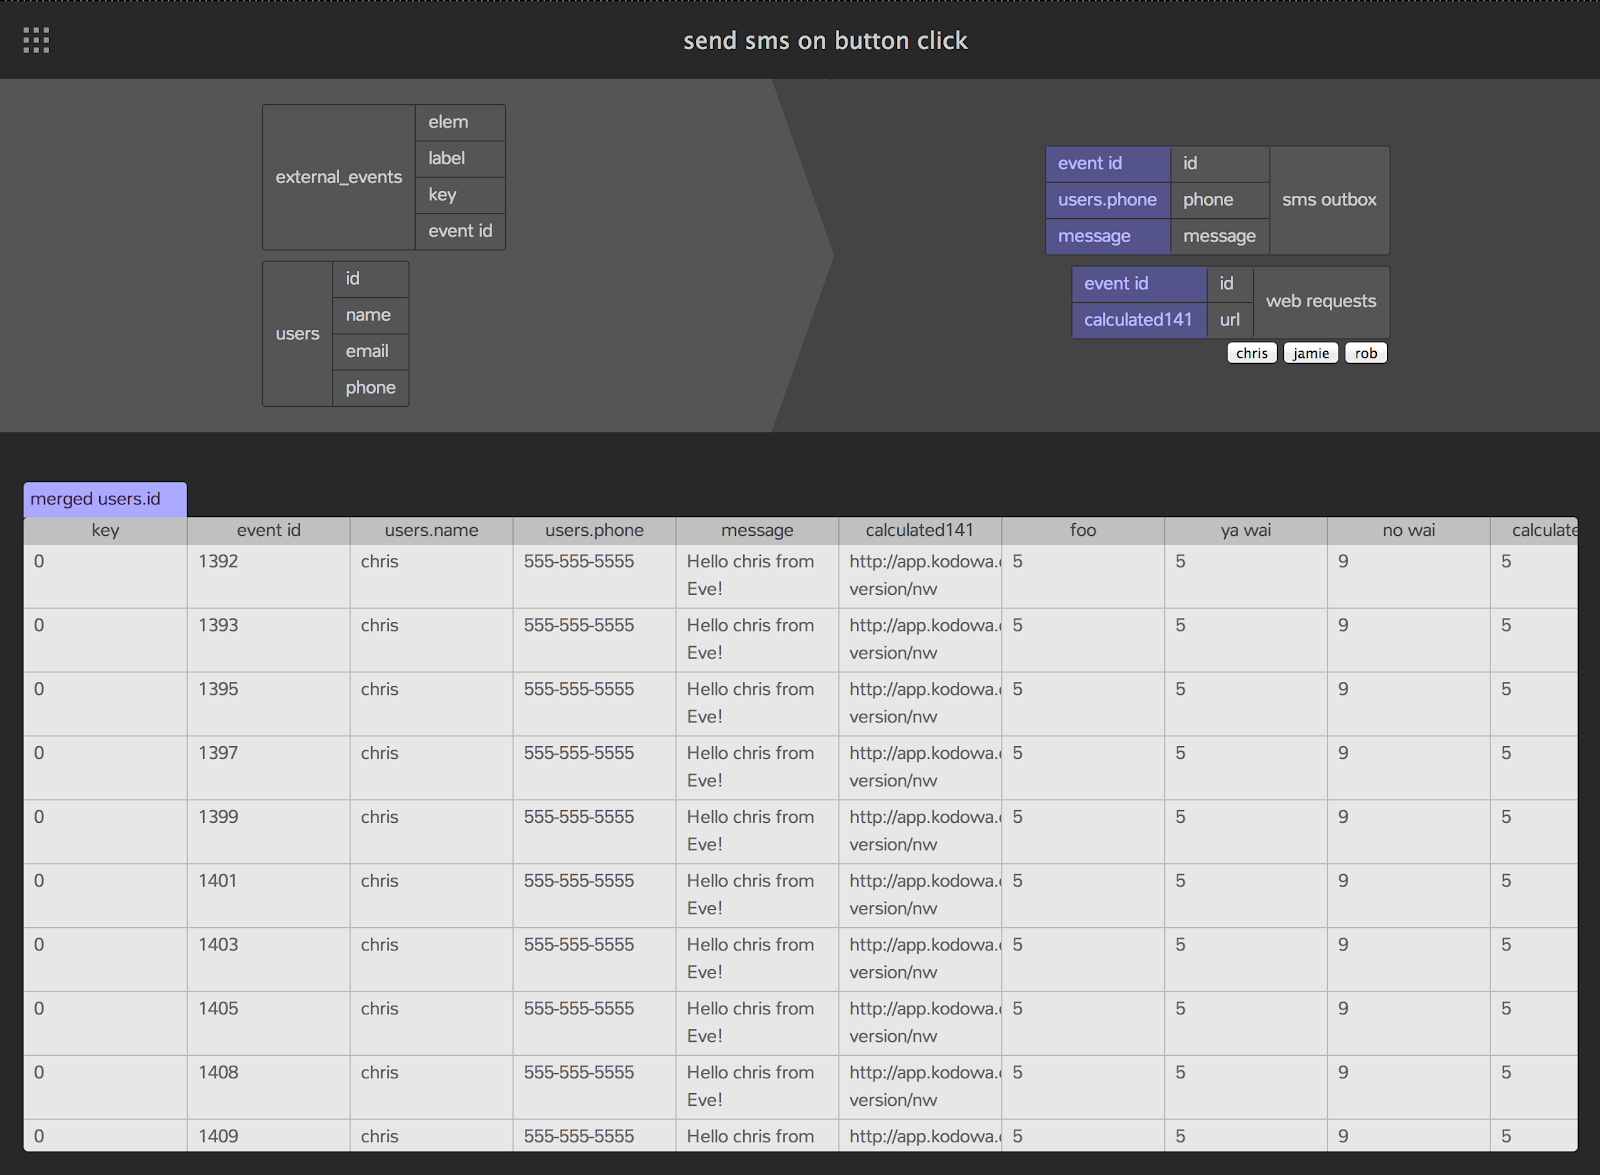Image resolution: width=1600 pixels, height=1175 pixels.
Task: Select the users source table label
Action: tap(297, 334)
